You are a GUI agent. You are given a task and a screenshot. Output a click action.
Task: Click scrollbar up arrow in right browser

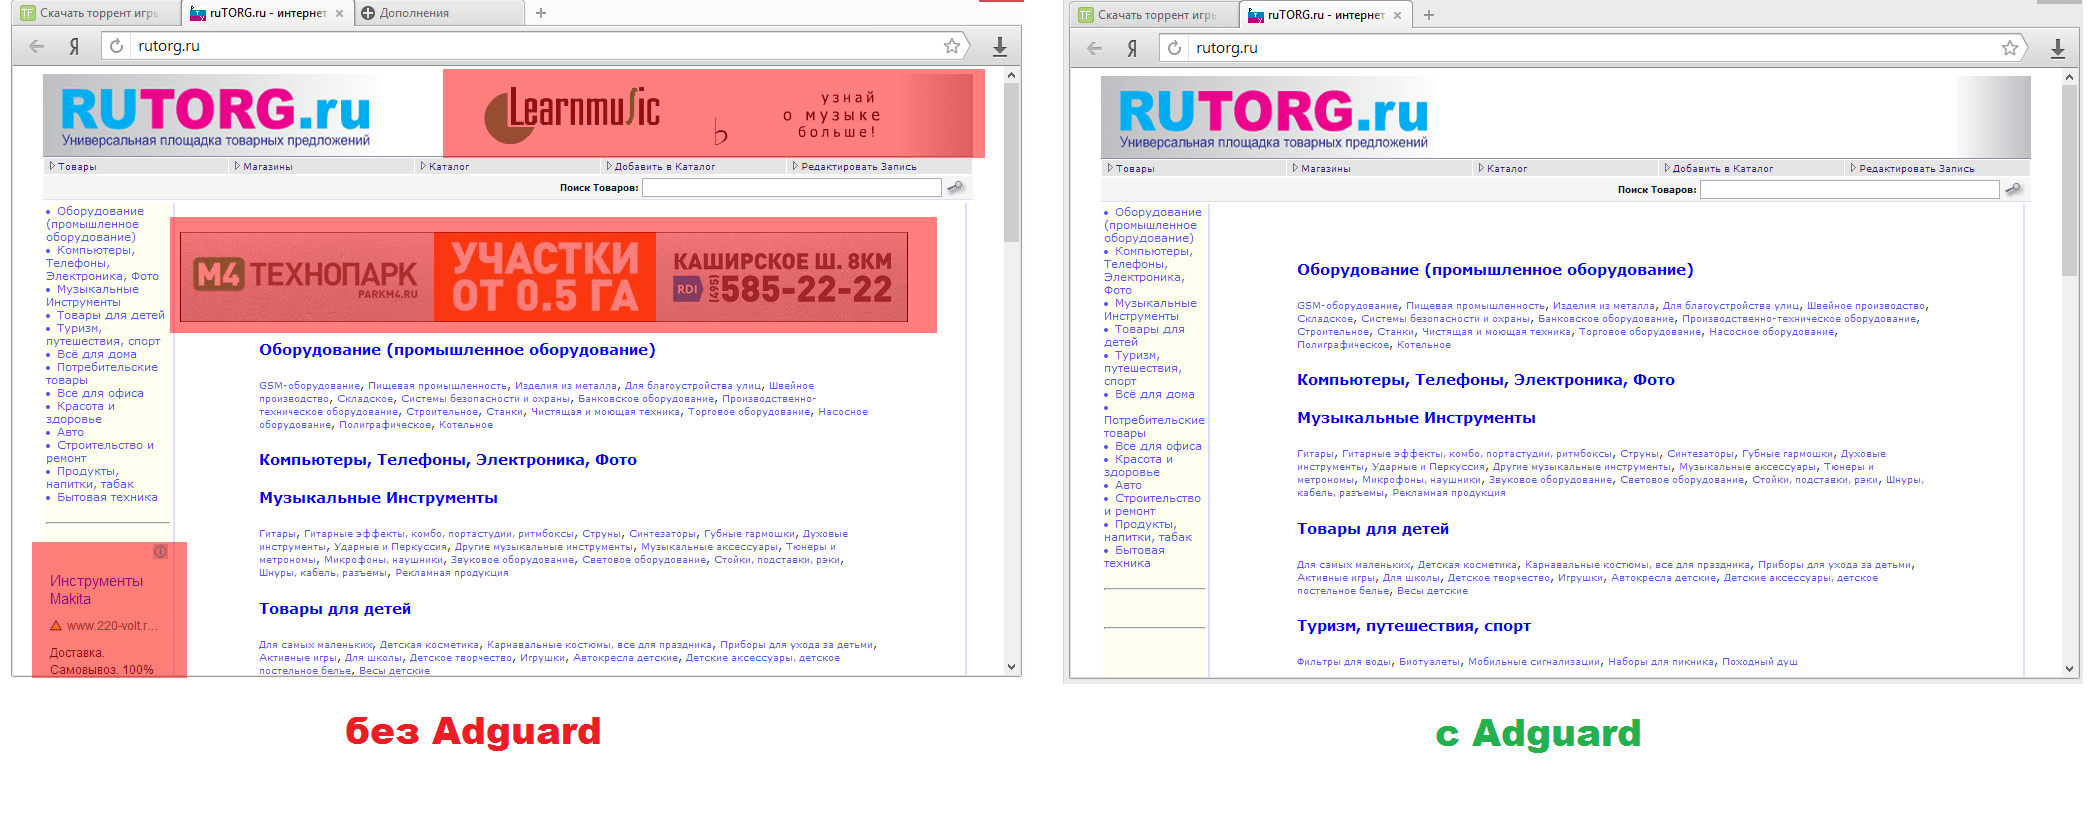pos(2069,77)
